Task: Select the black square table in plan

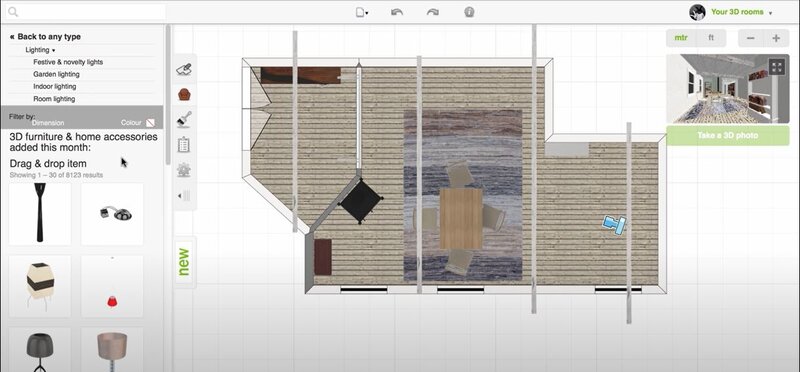Action: (x=361, y=200)
